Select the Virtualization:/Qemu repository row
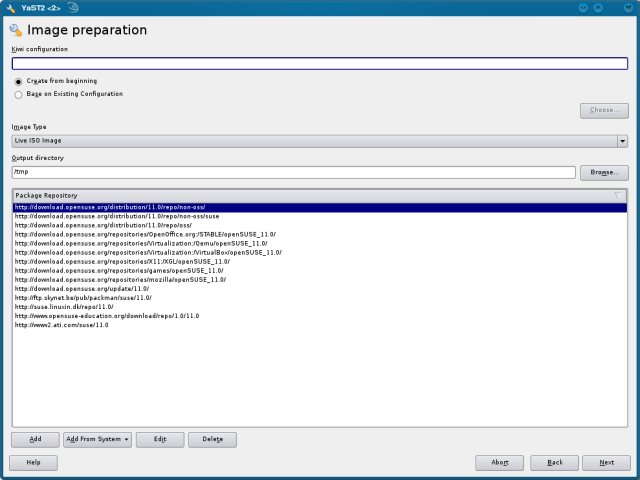 point(320,244)
